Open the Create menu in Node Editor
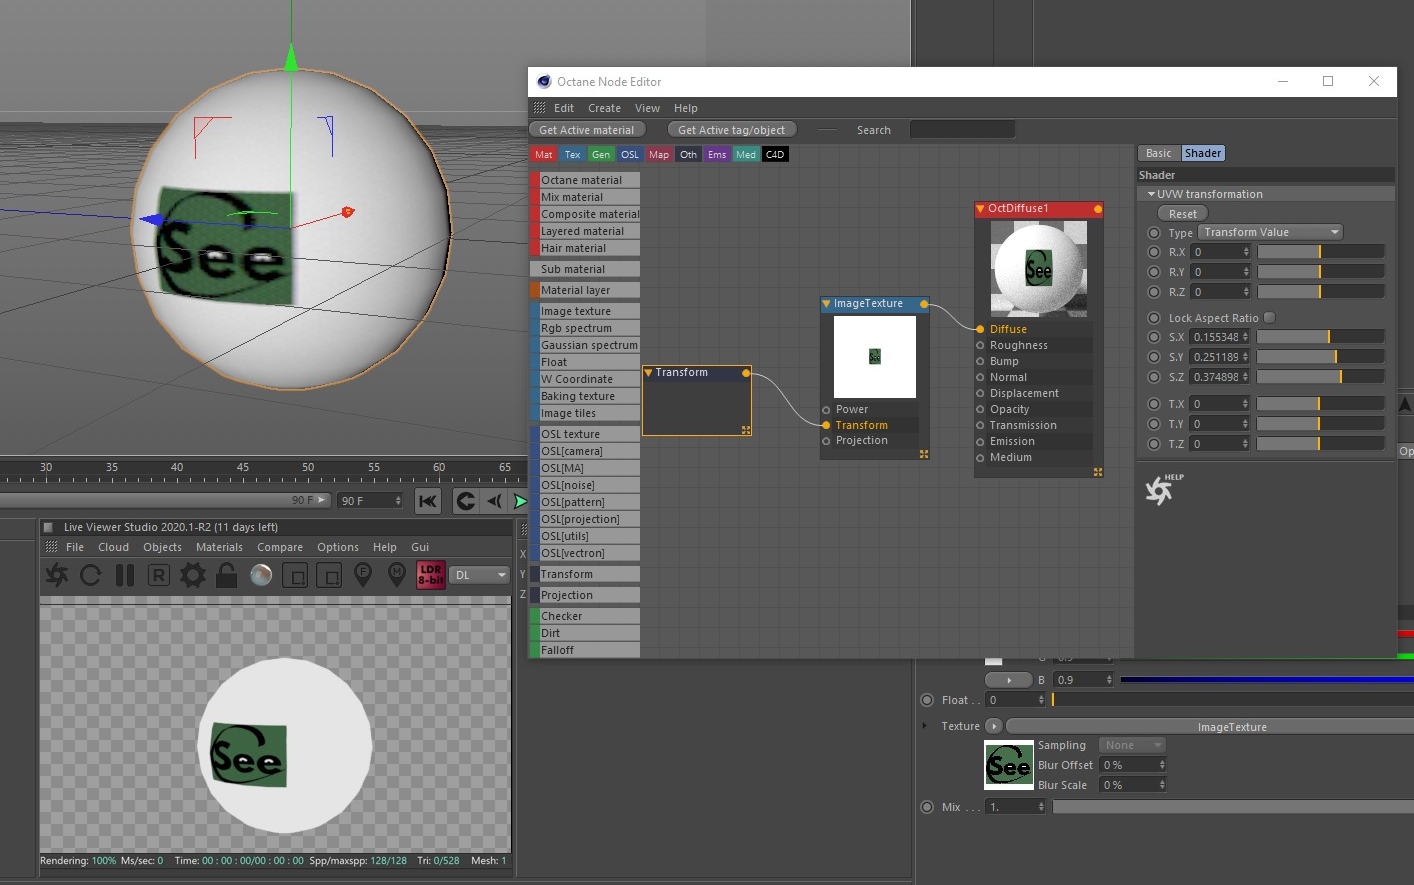1414x885 pixels. (604, 108)
